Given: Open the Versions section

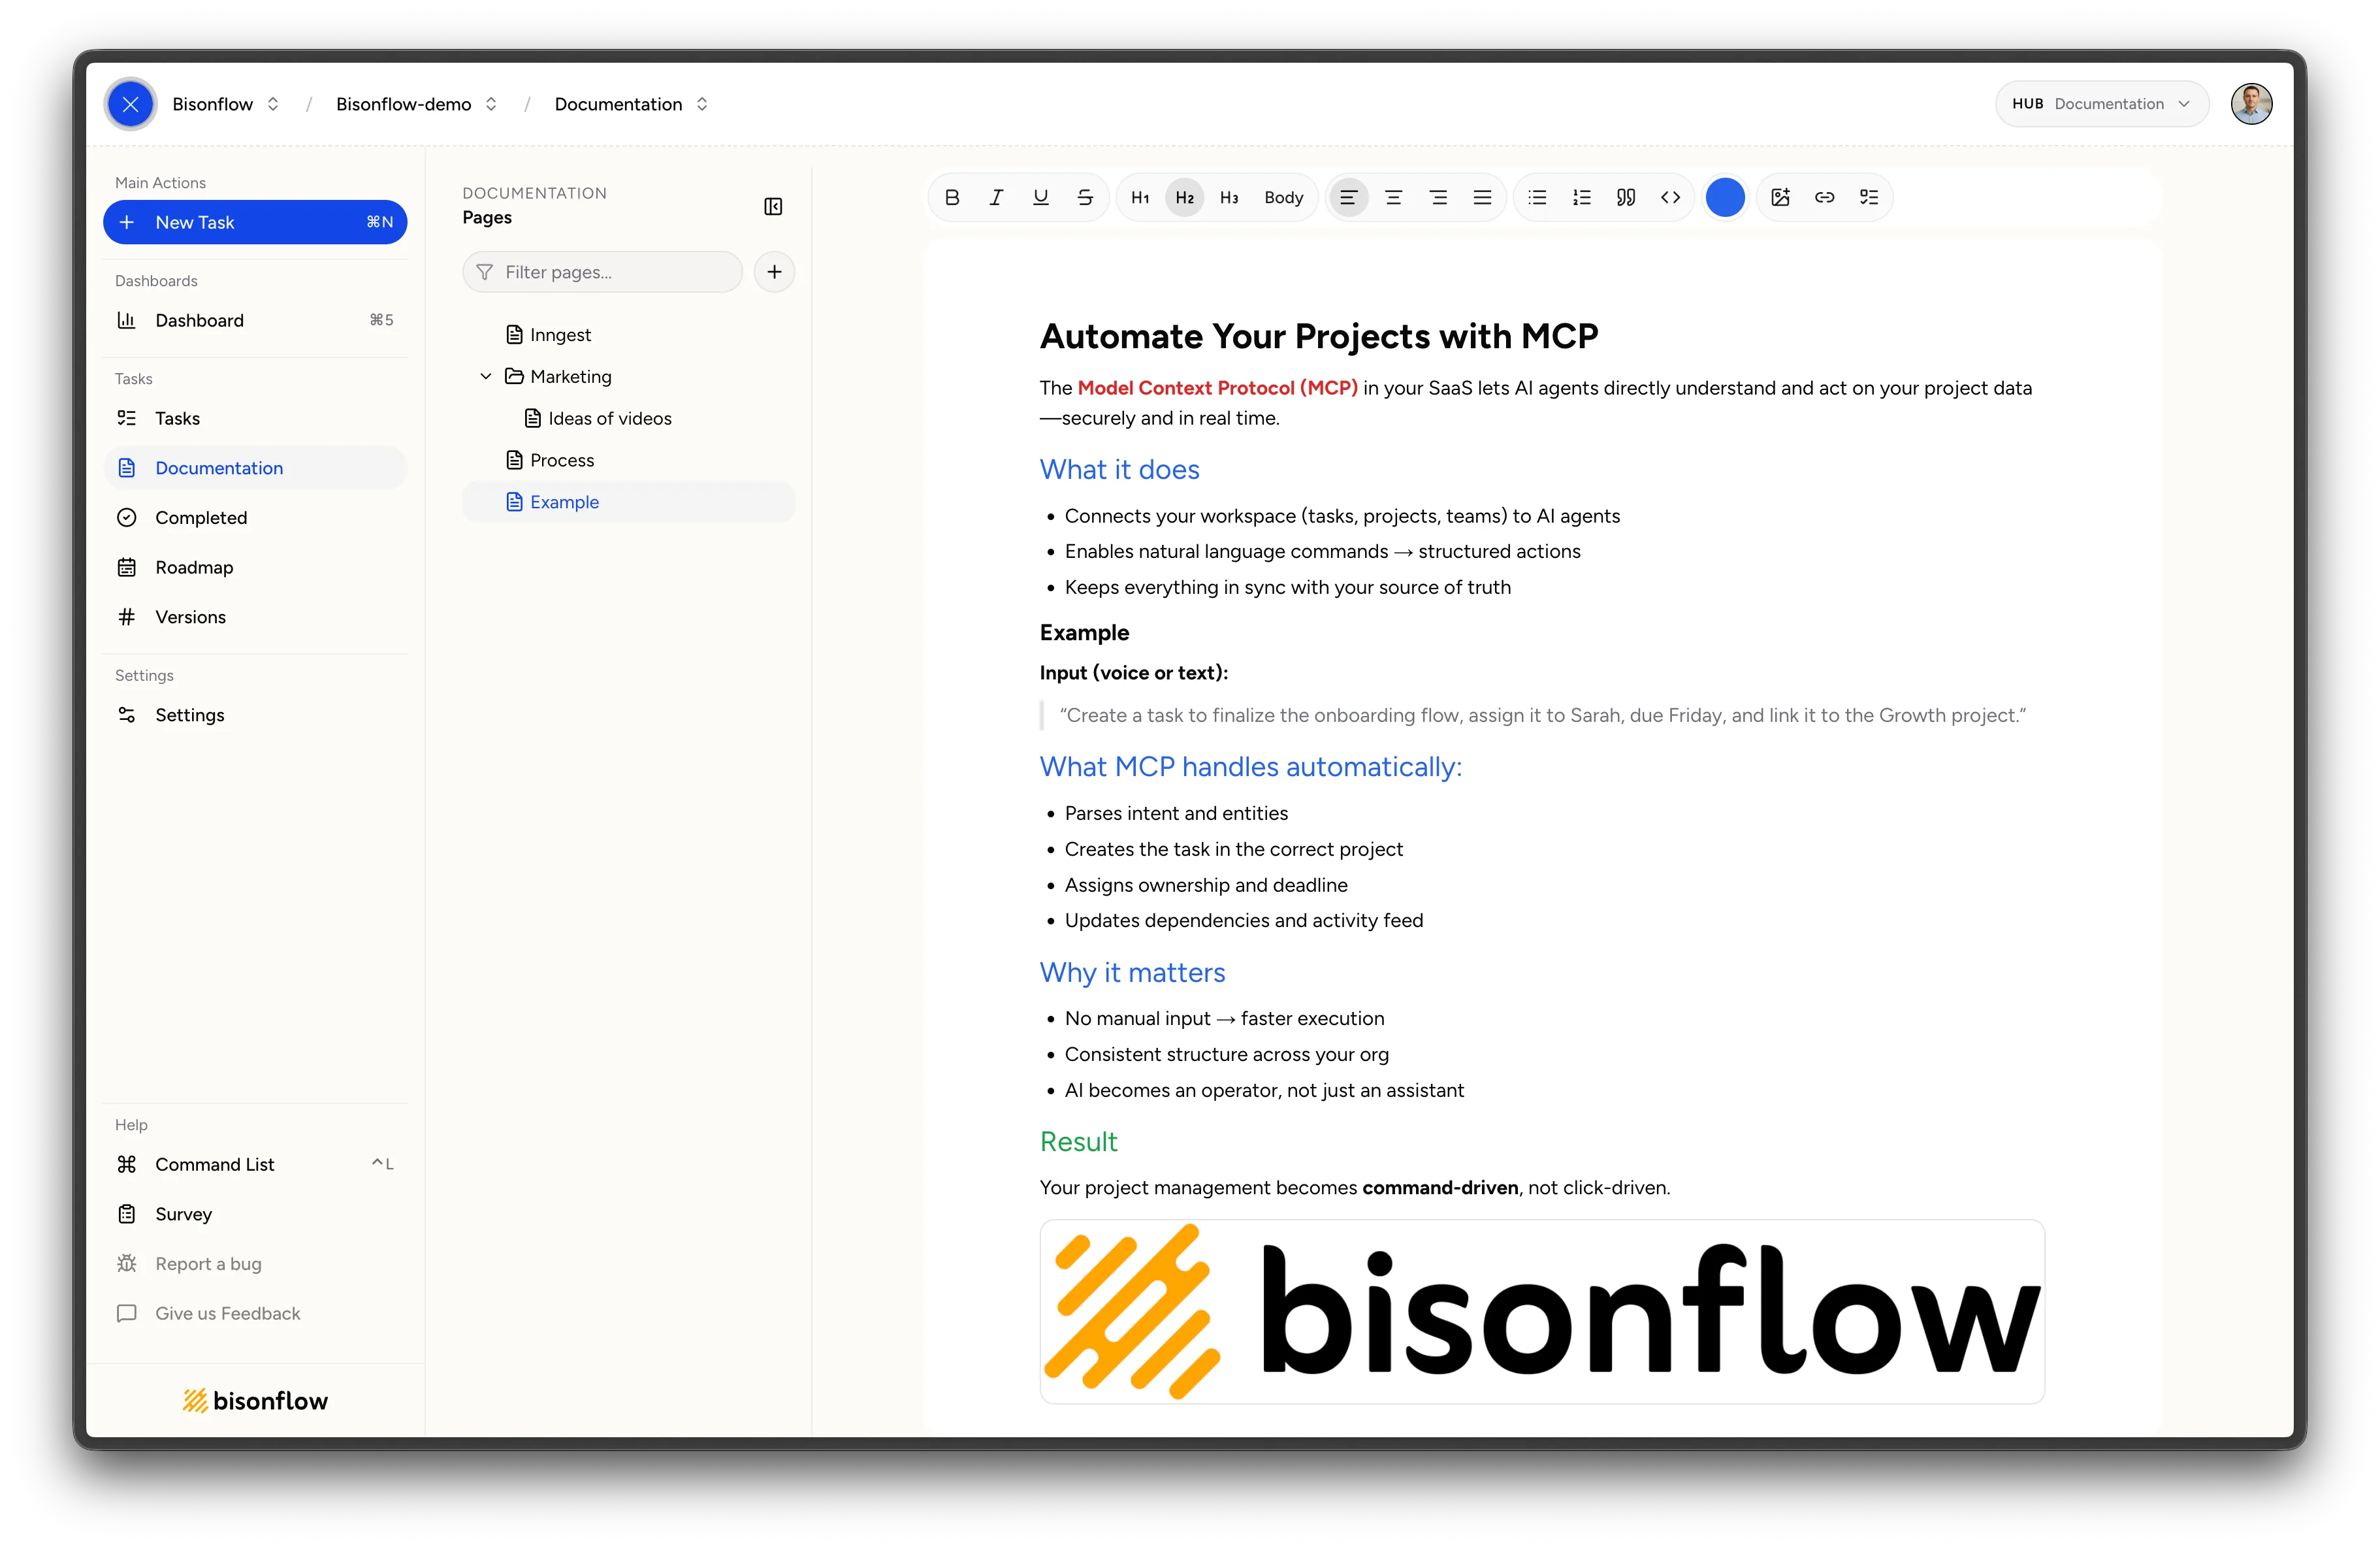Looking at the screenshot, I should pos(255,617).
